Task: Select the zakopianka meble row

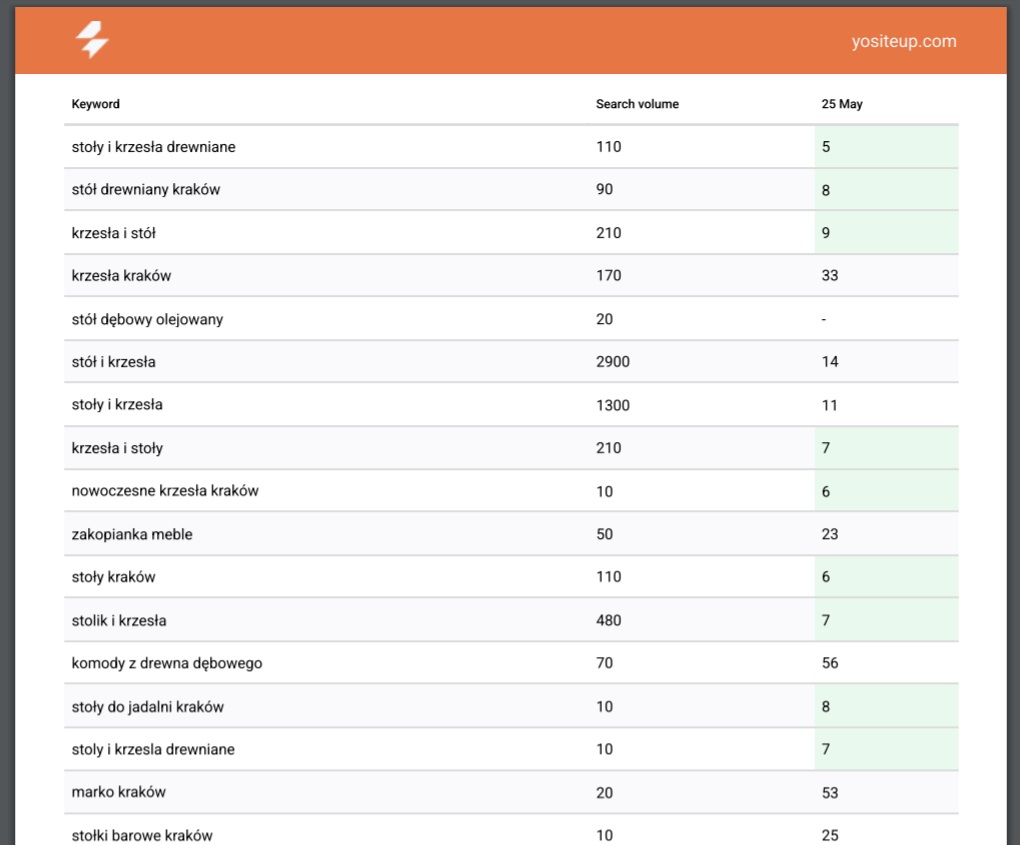Action: (x=132, y=535)
